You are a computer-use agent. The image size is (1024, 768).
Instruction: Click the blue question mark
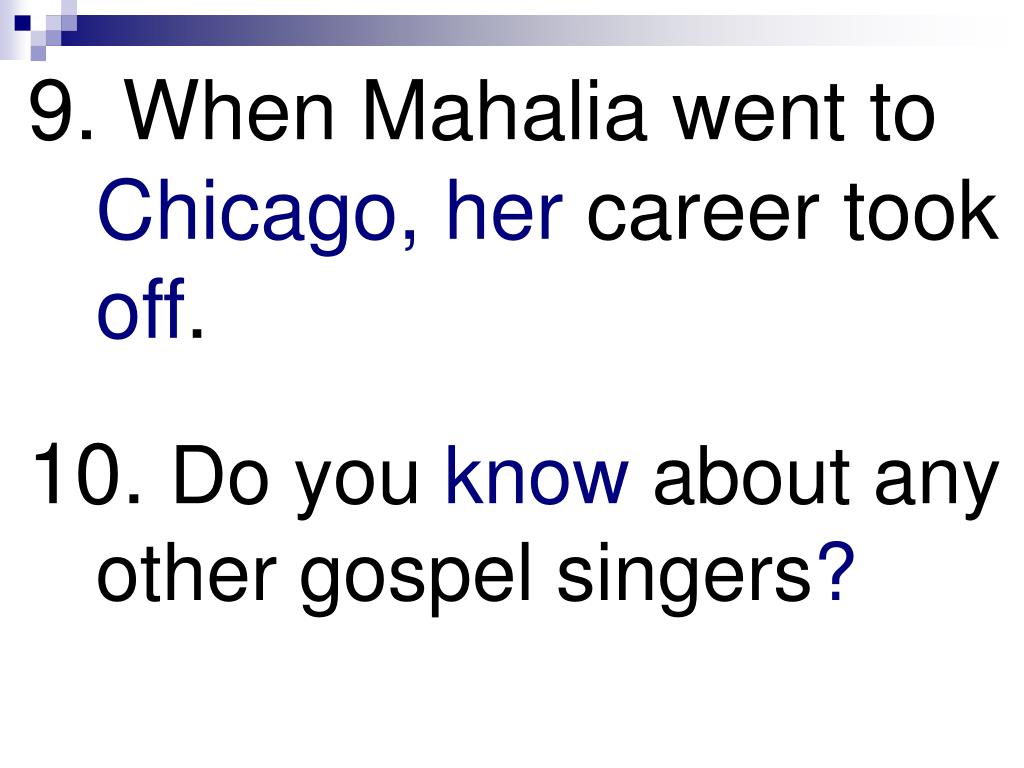[x=836, y=571]
